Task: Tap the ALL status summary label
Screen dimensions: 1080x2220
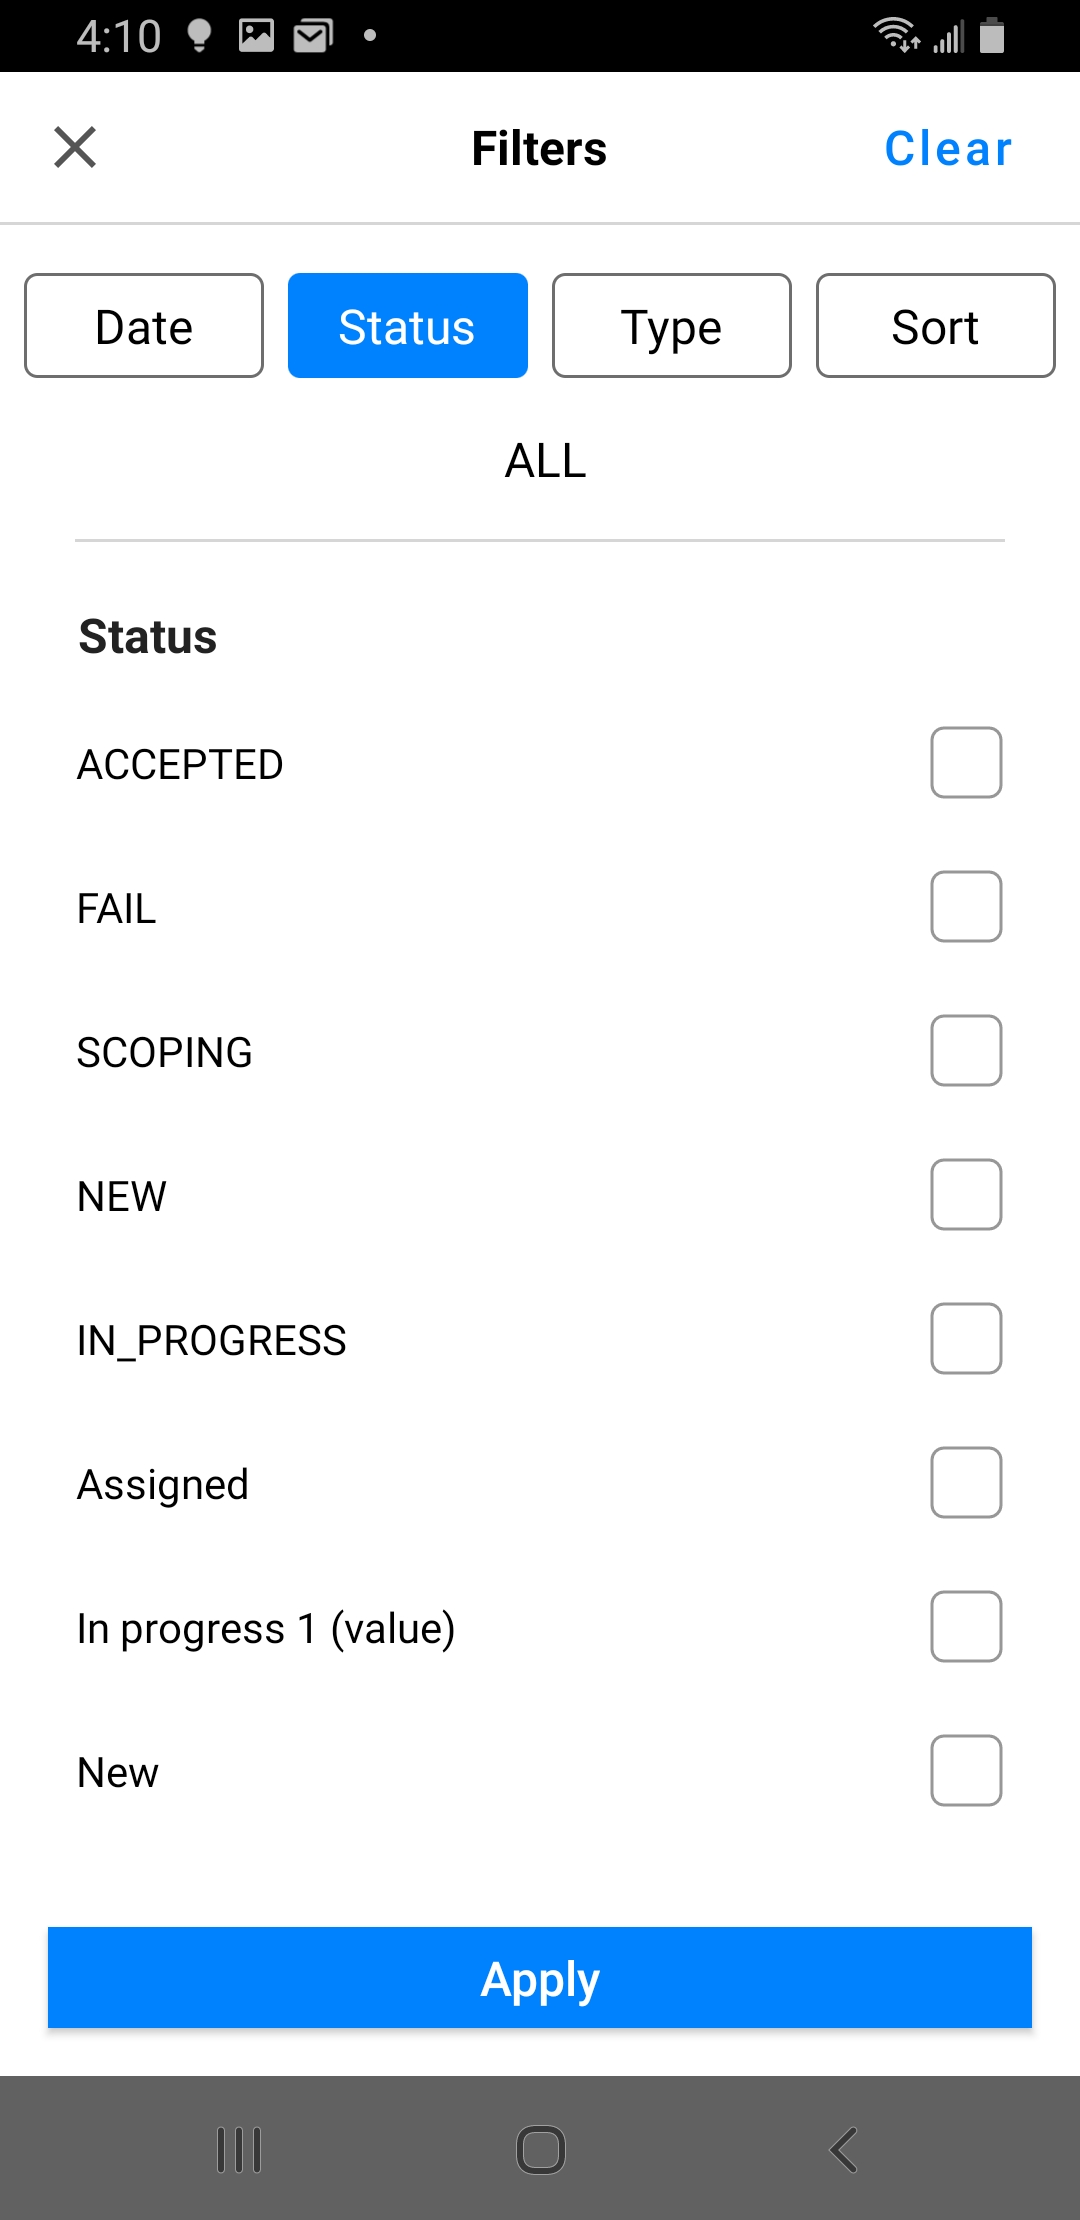Action: pyautogui.click(x=545, y=461)
